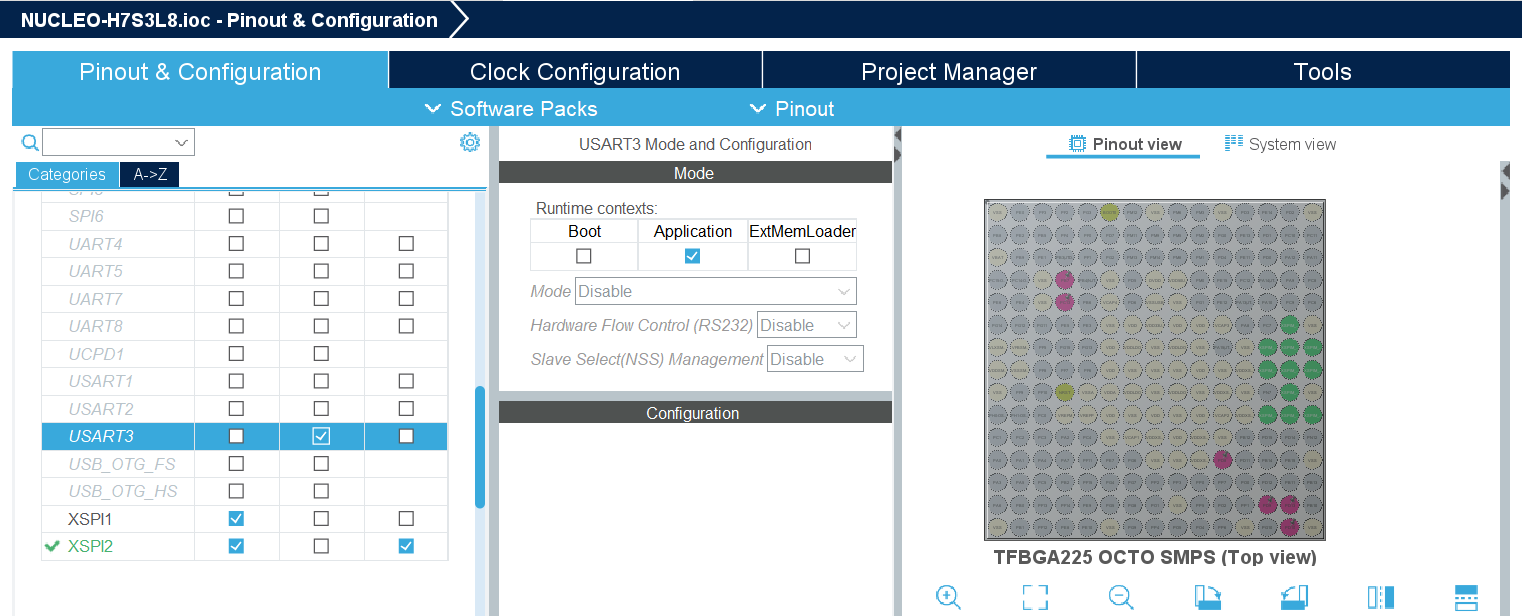Rotate pinout view counter-clockwise icon
Viewport: 1522px width, 616px height.
coord(1294,597)
